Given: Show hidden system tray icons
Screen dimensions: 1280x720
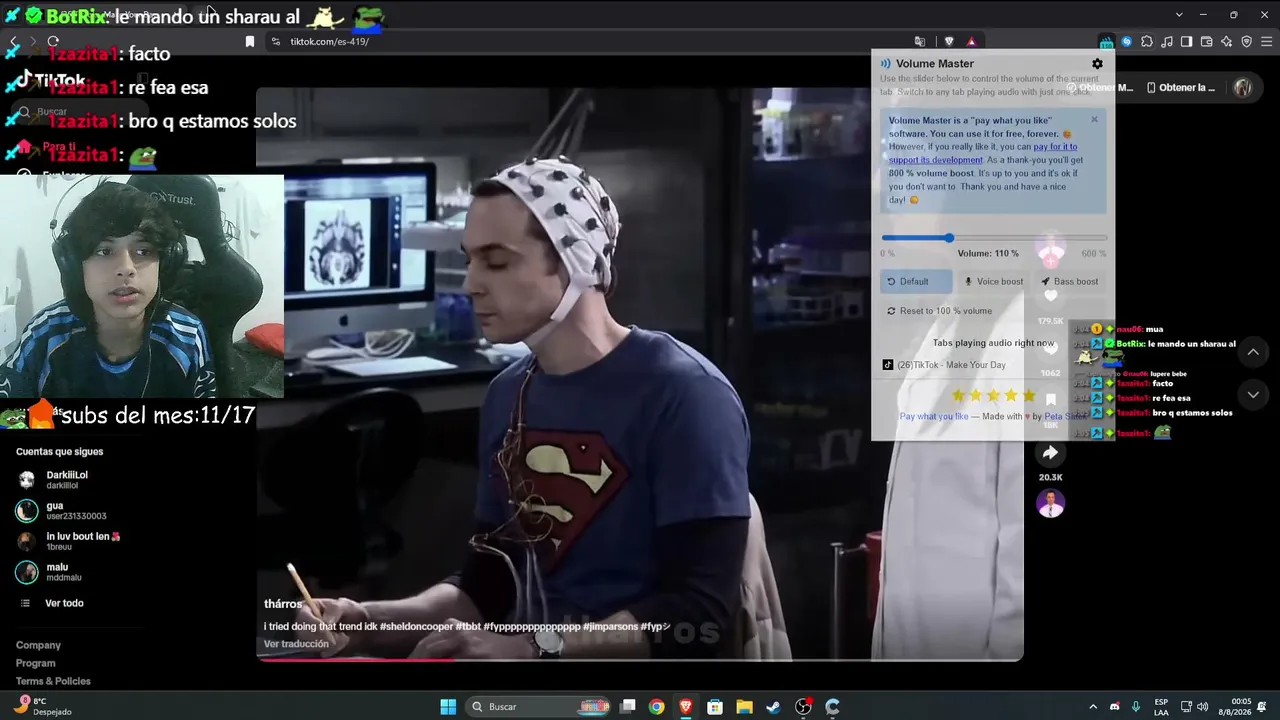Looking at the screenshot, I should coord(1093,707).
